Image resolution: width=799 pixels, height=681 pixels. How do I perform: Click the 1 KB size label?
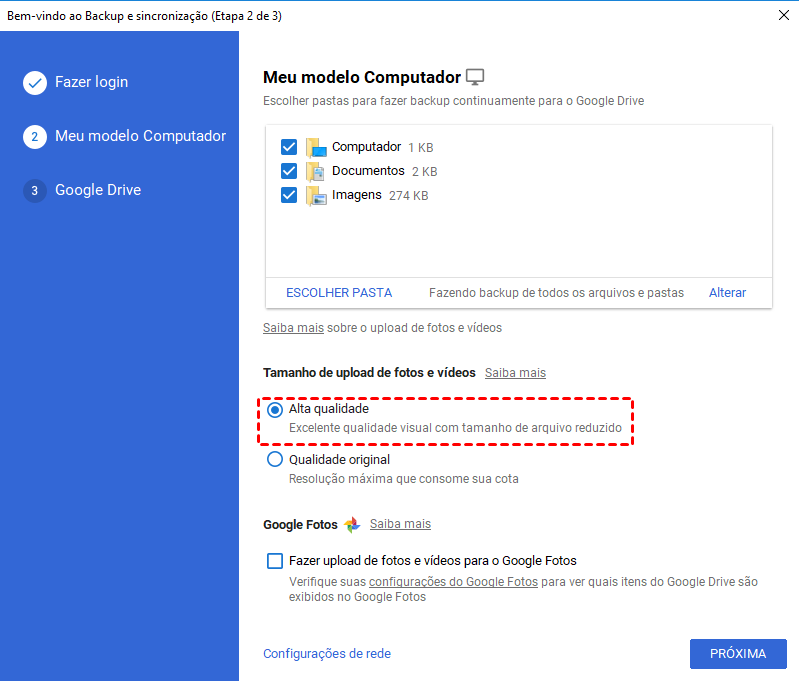pos(420,148)
